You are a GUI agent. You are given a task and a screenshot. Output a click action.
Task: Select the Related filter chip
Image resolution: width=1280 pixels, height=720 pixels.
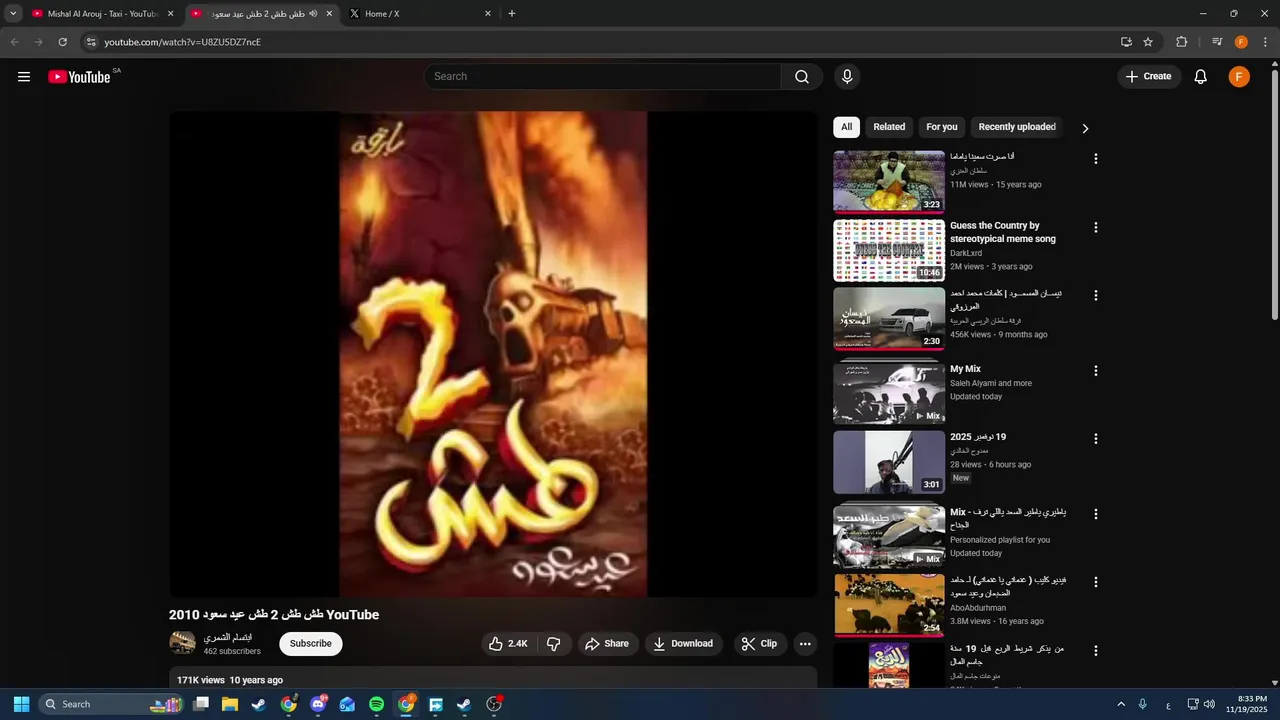(x=889, y=127)
